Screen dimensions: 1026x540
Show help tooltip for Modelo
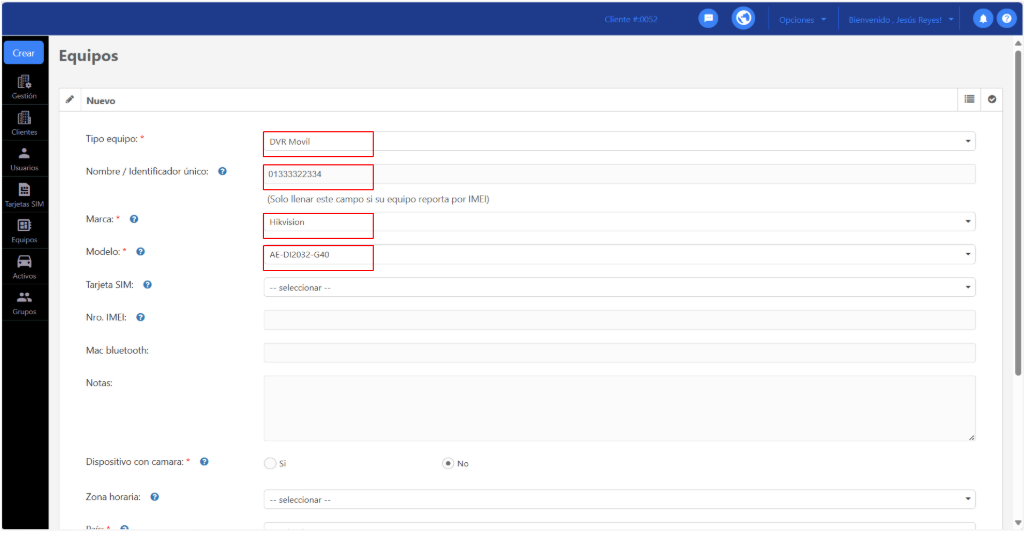click(141, 252)
